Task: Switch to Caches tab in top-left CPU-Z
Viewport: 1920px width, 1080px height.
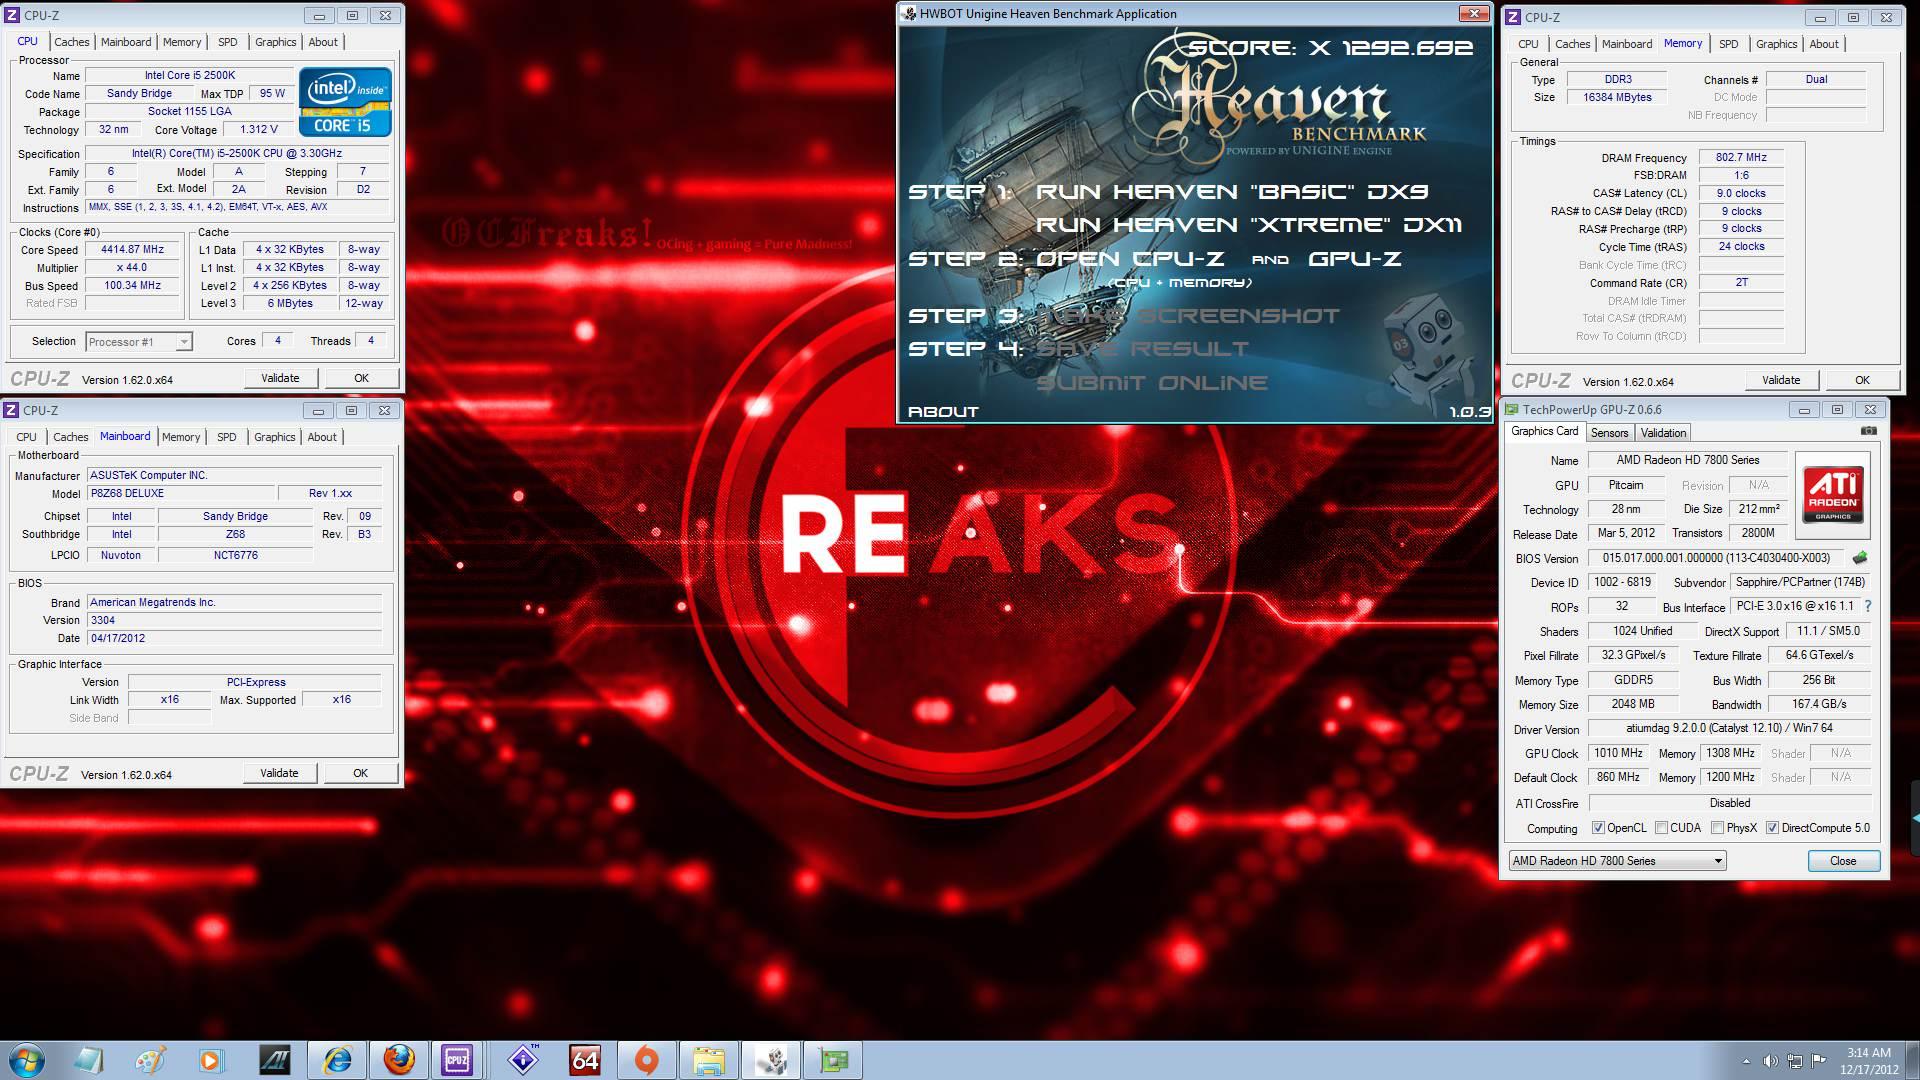Action: 71,42
